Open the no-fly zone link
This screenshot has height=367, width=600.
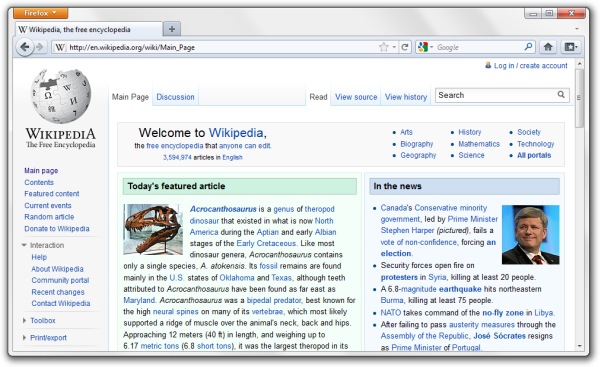click(503, 313)
